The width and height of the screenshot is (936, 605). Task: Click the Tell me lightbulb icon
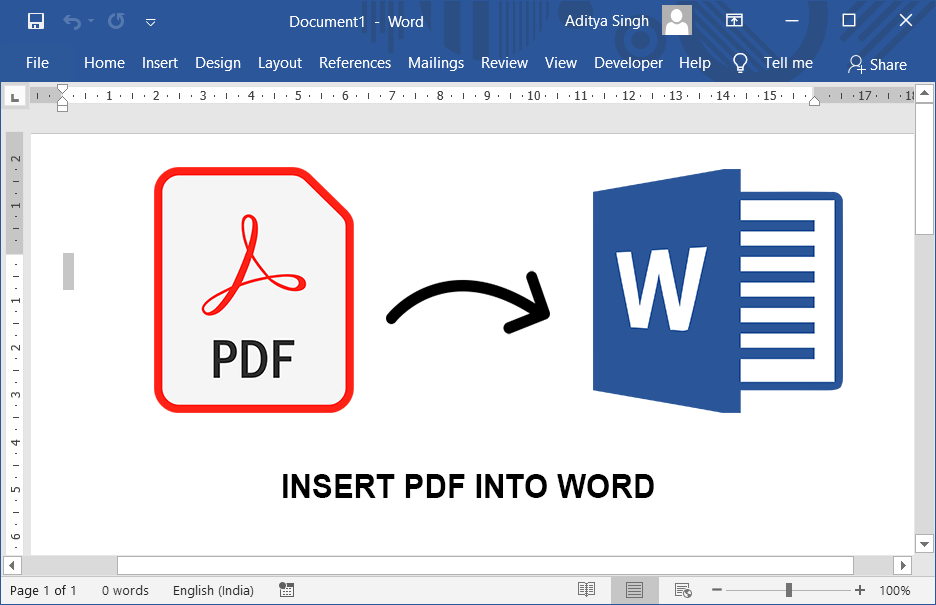point(740,62)
